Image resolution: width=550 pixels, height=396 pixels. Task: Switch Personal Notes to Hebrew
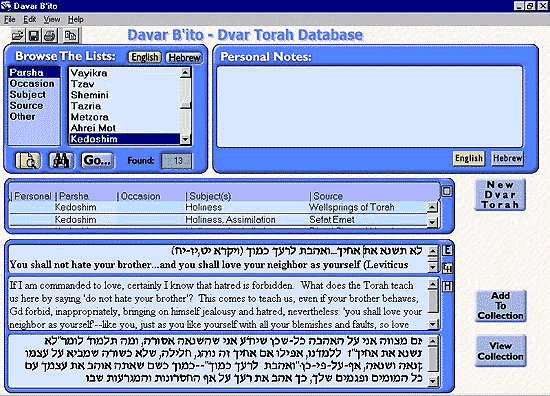coord(507,158)
